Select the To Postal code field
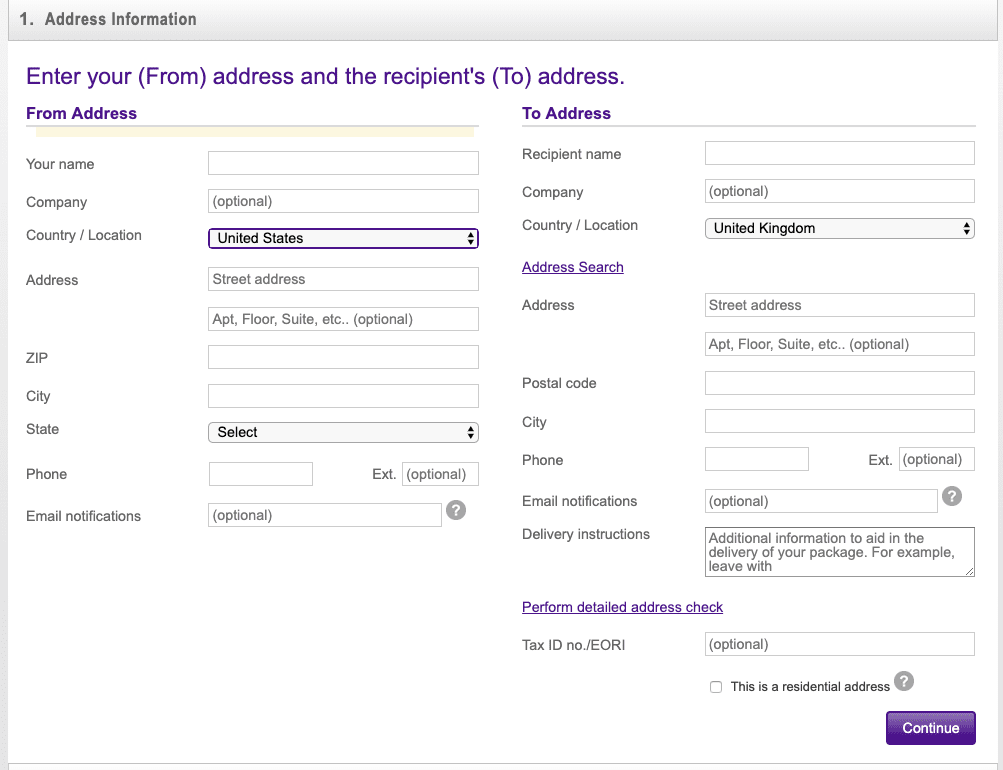1003x770 pixels. [839, 383]
